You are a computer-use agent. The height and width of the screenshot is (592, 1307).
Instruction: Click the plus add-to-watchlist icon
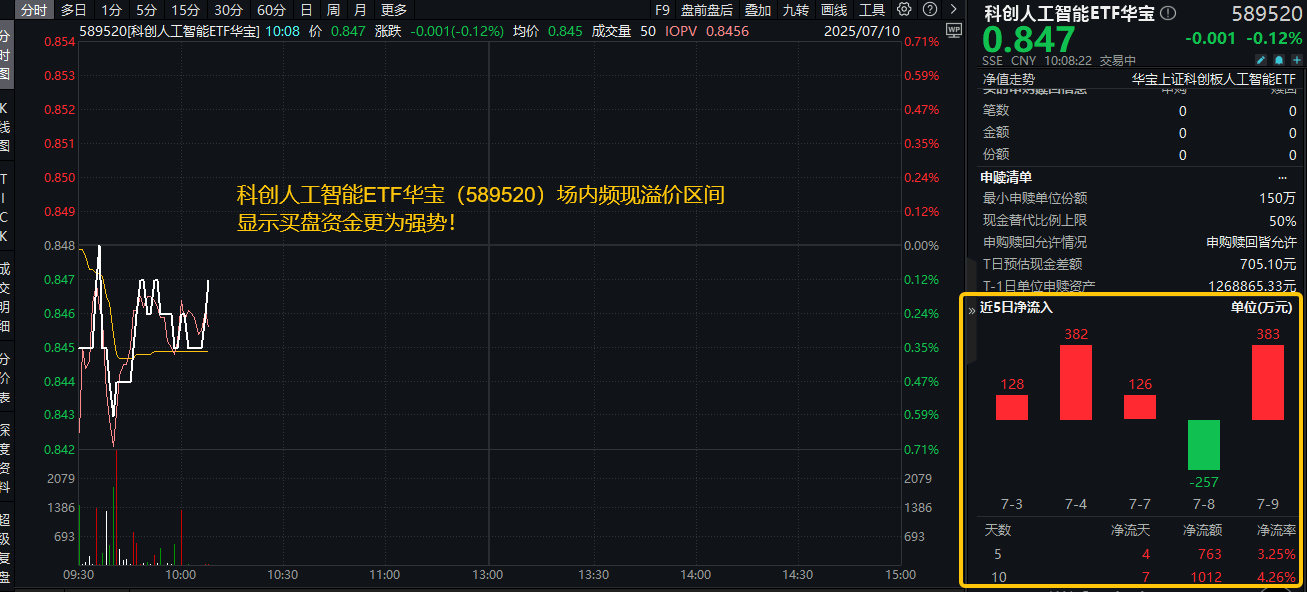click(x=1295, y=60)
